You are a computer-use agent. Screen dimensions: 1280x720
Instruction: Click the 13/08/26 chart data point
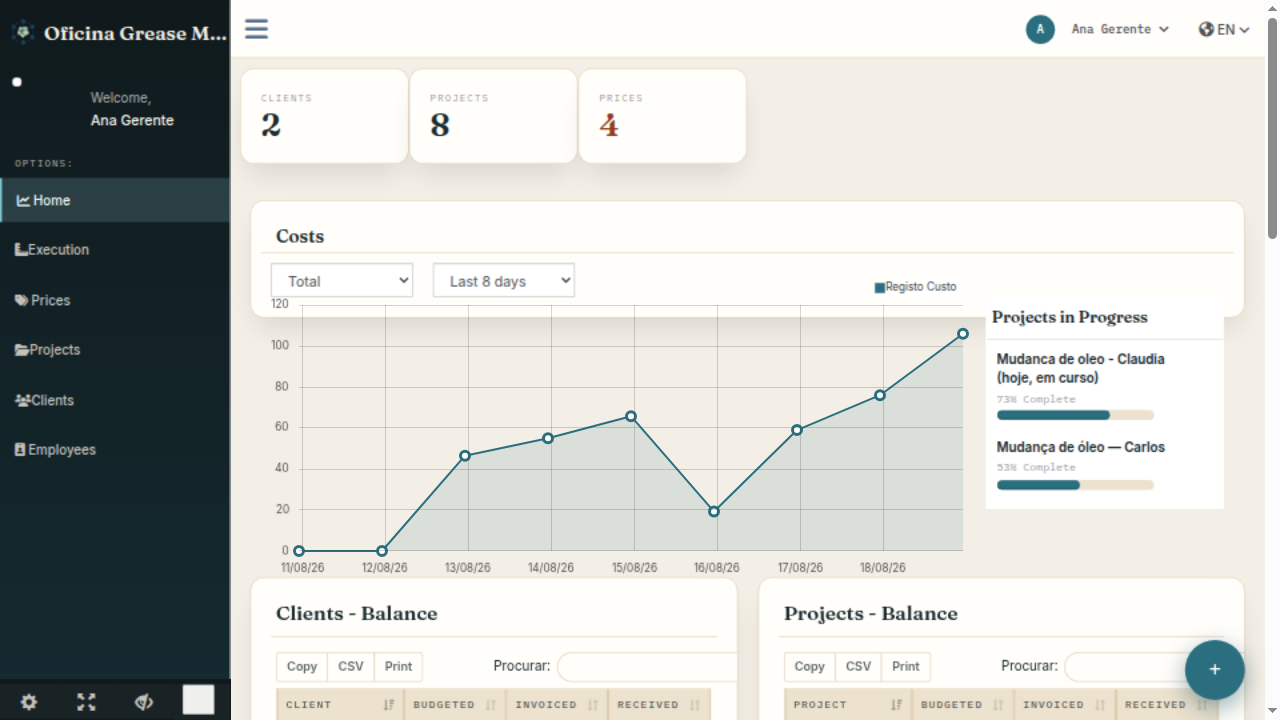click(x=465, y=456)
